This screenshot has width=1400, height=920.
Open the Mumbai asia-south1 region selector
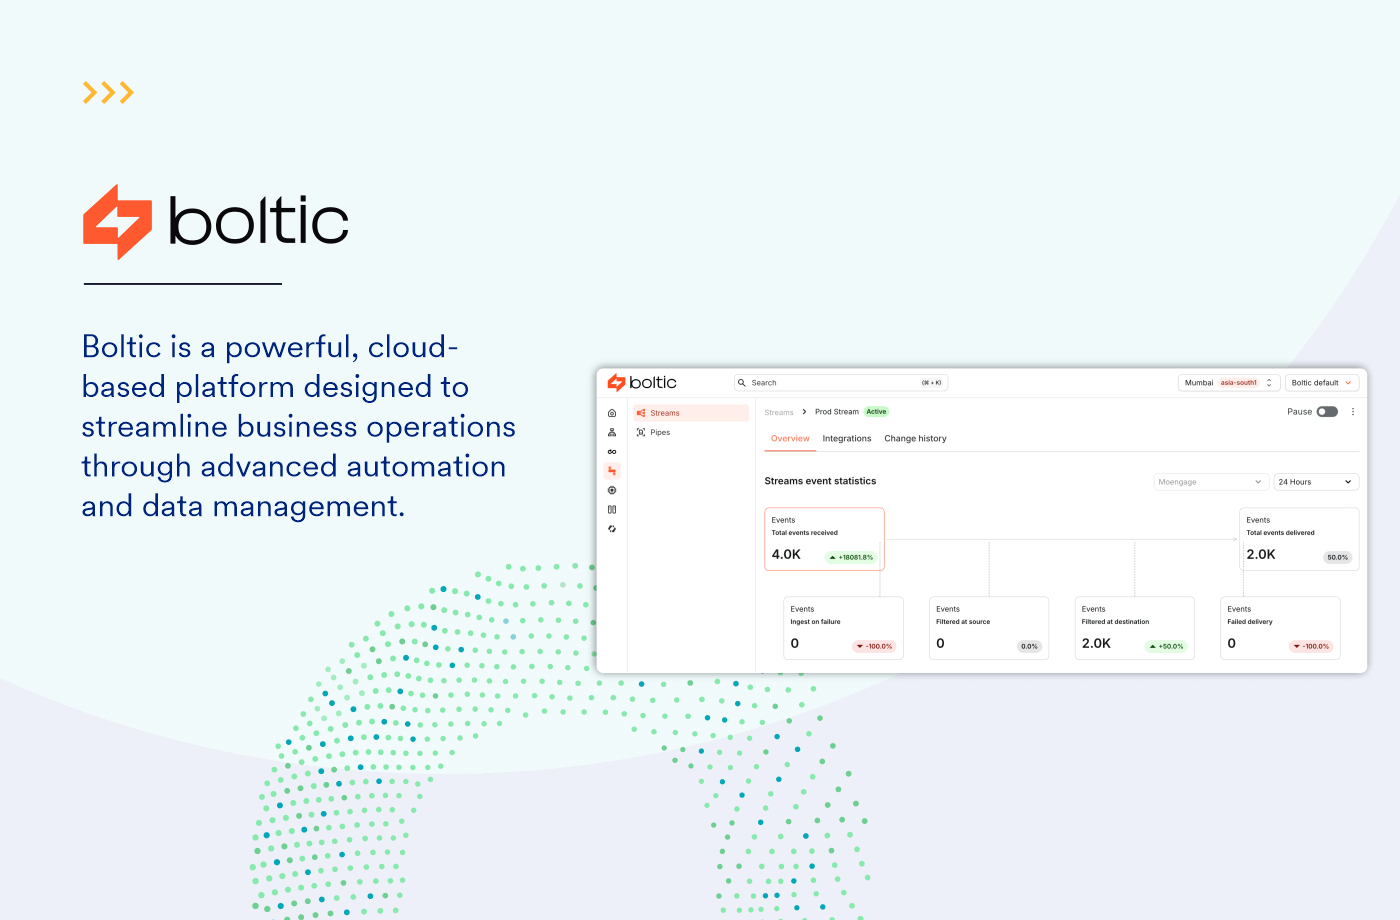(x=1229, y=383)
